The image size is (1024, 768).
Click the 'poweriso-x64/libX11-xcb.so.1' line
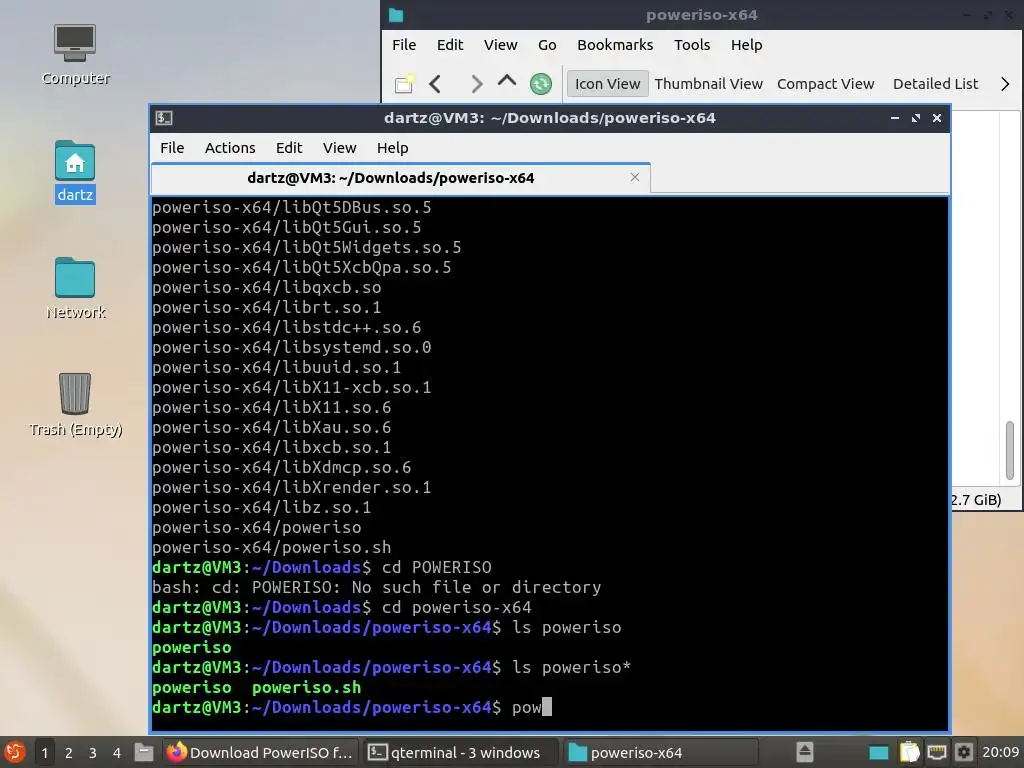(291, 387)
